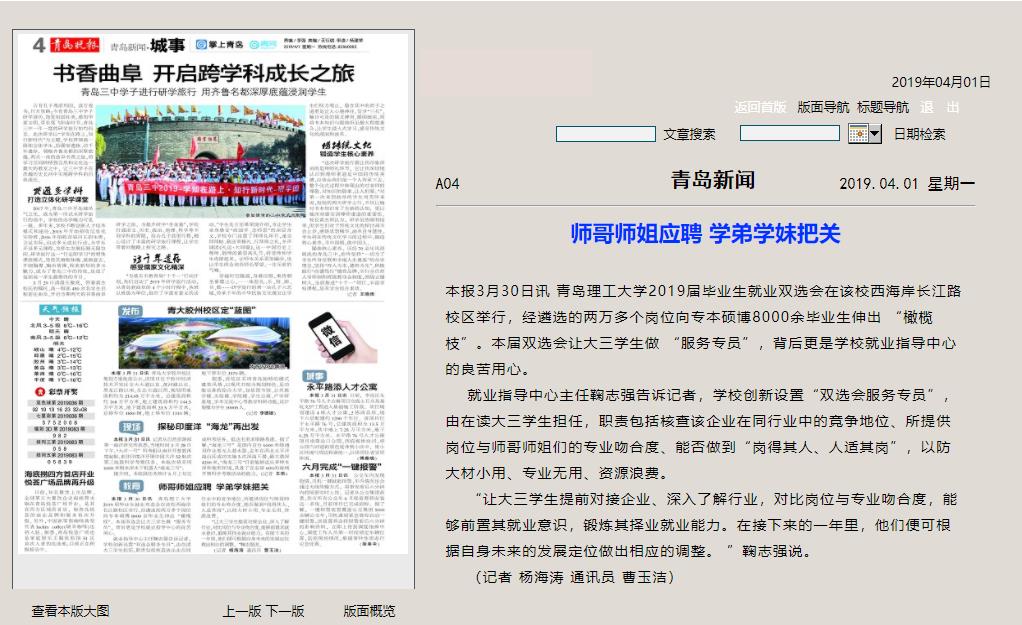Focus the date search input field
This screenshot has height=625, width=1022.
click(x=789, y=134)
